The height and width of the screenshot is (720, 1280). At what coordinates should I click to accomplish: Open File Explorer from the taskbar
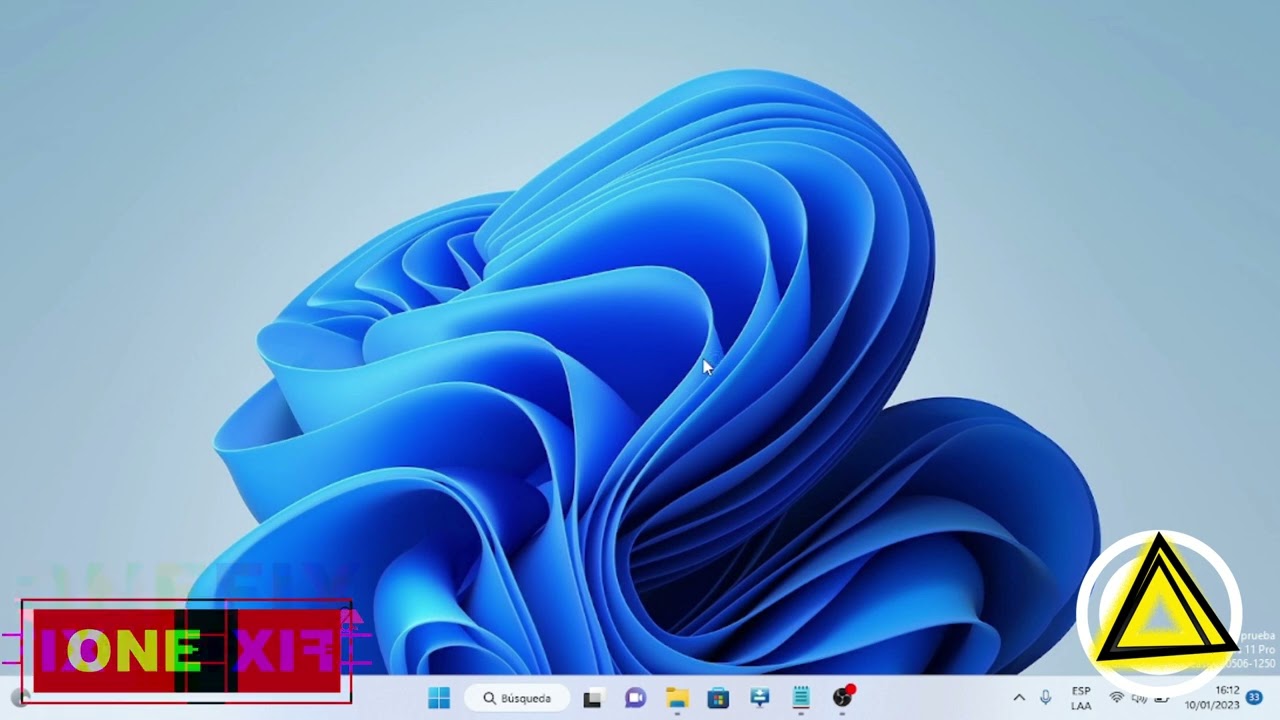677,698
